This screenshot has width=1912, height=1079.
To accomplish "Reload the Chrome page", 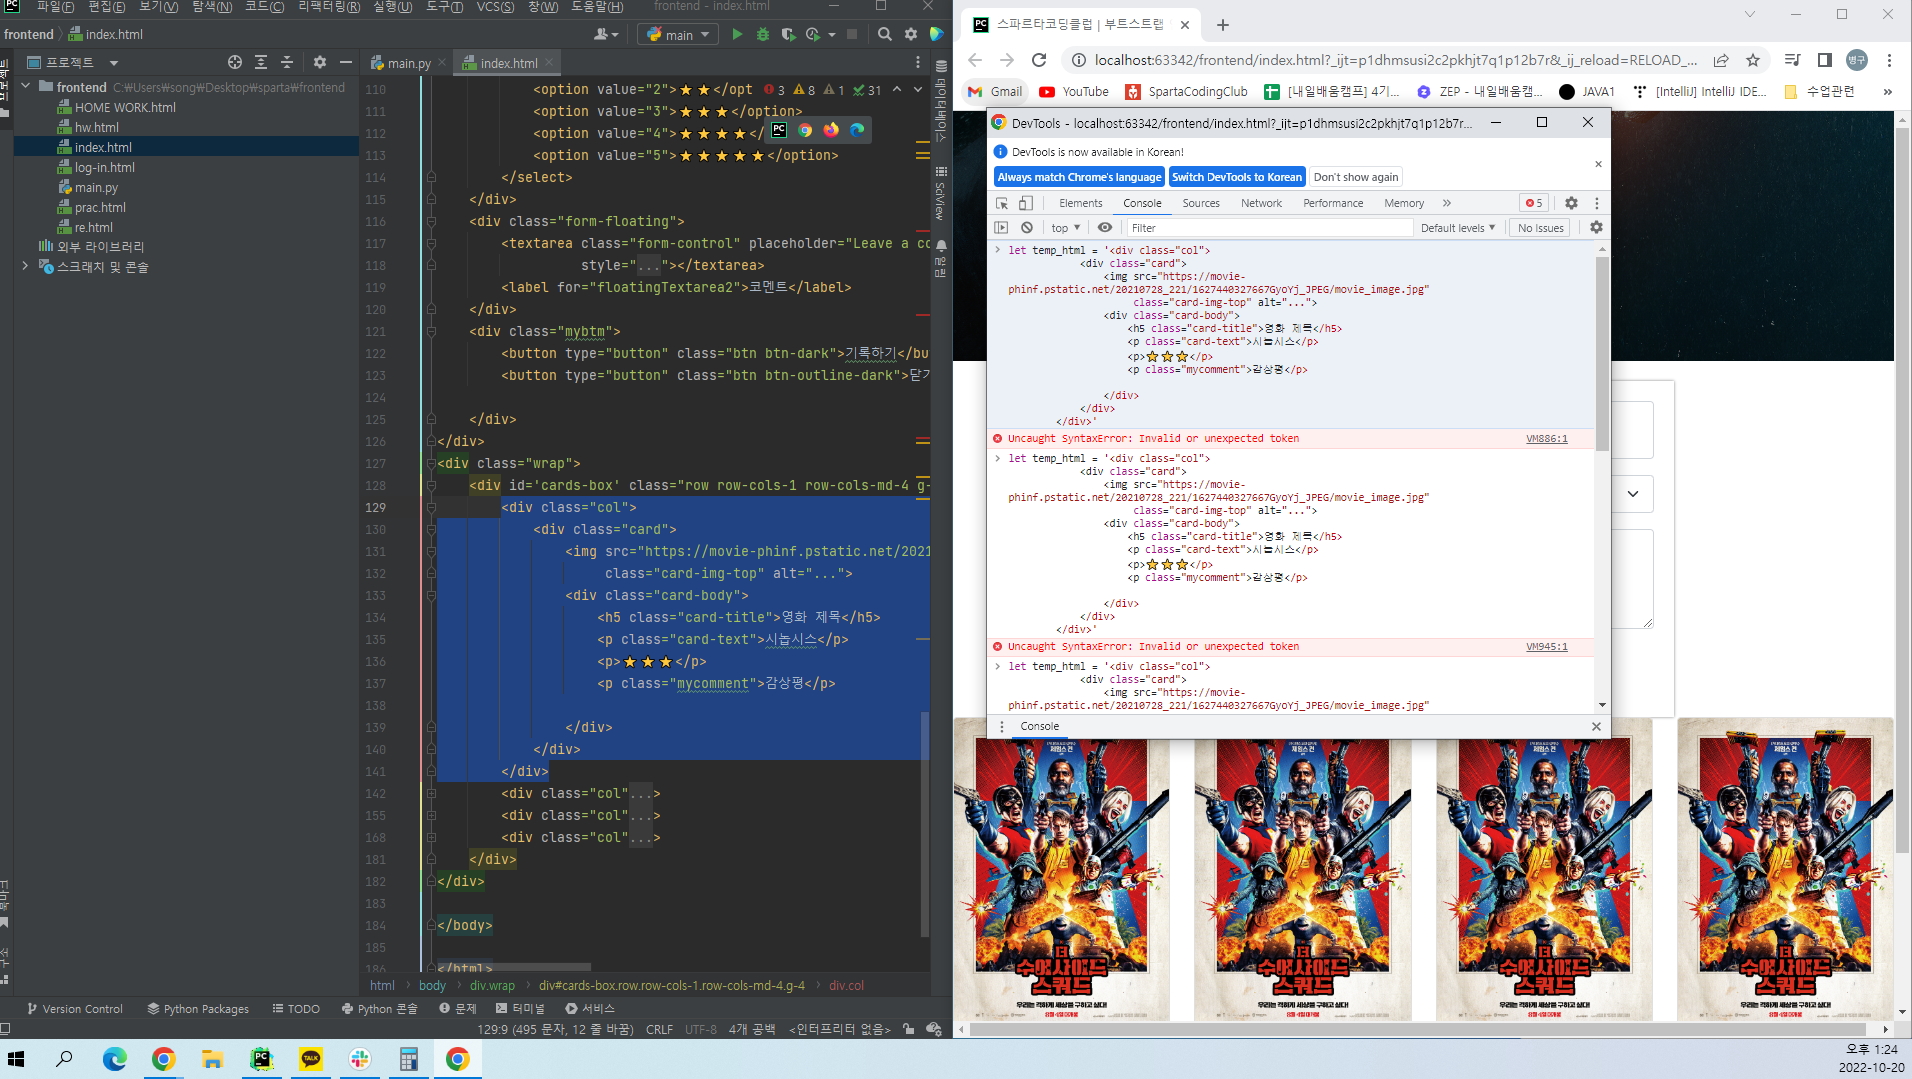I will [x=1039, y=60].
